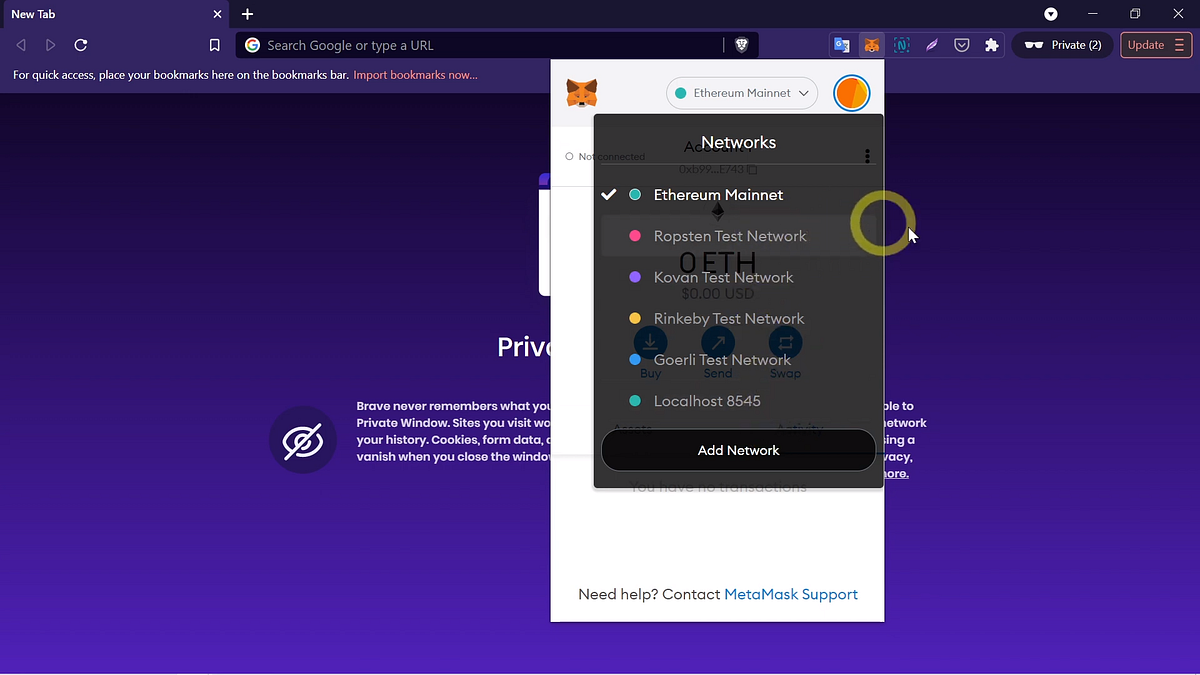Open the Ethereum Mainnet network selector dropdown

point(742,92)
